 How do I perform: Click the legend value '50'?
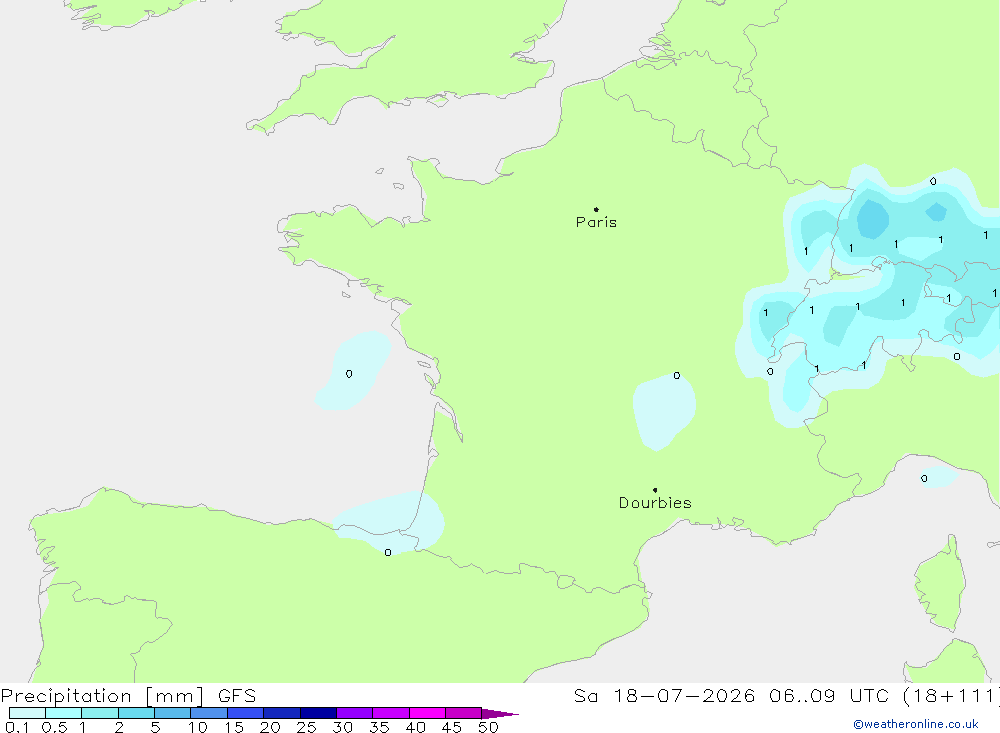489,727
